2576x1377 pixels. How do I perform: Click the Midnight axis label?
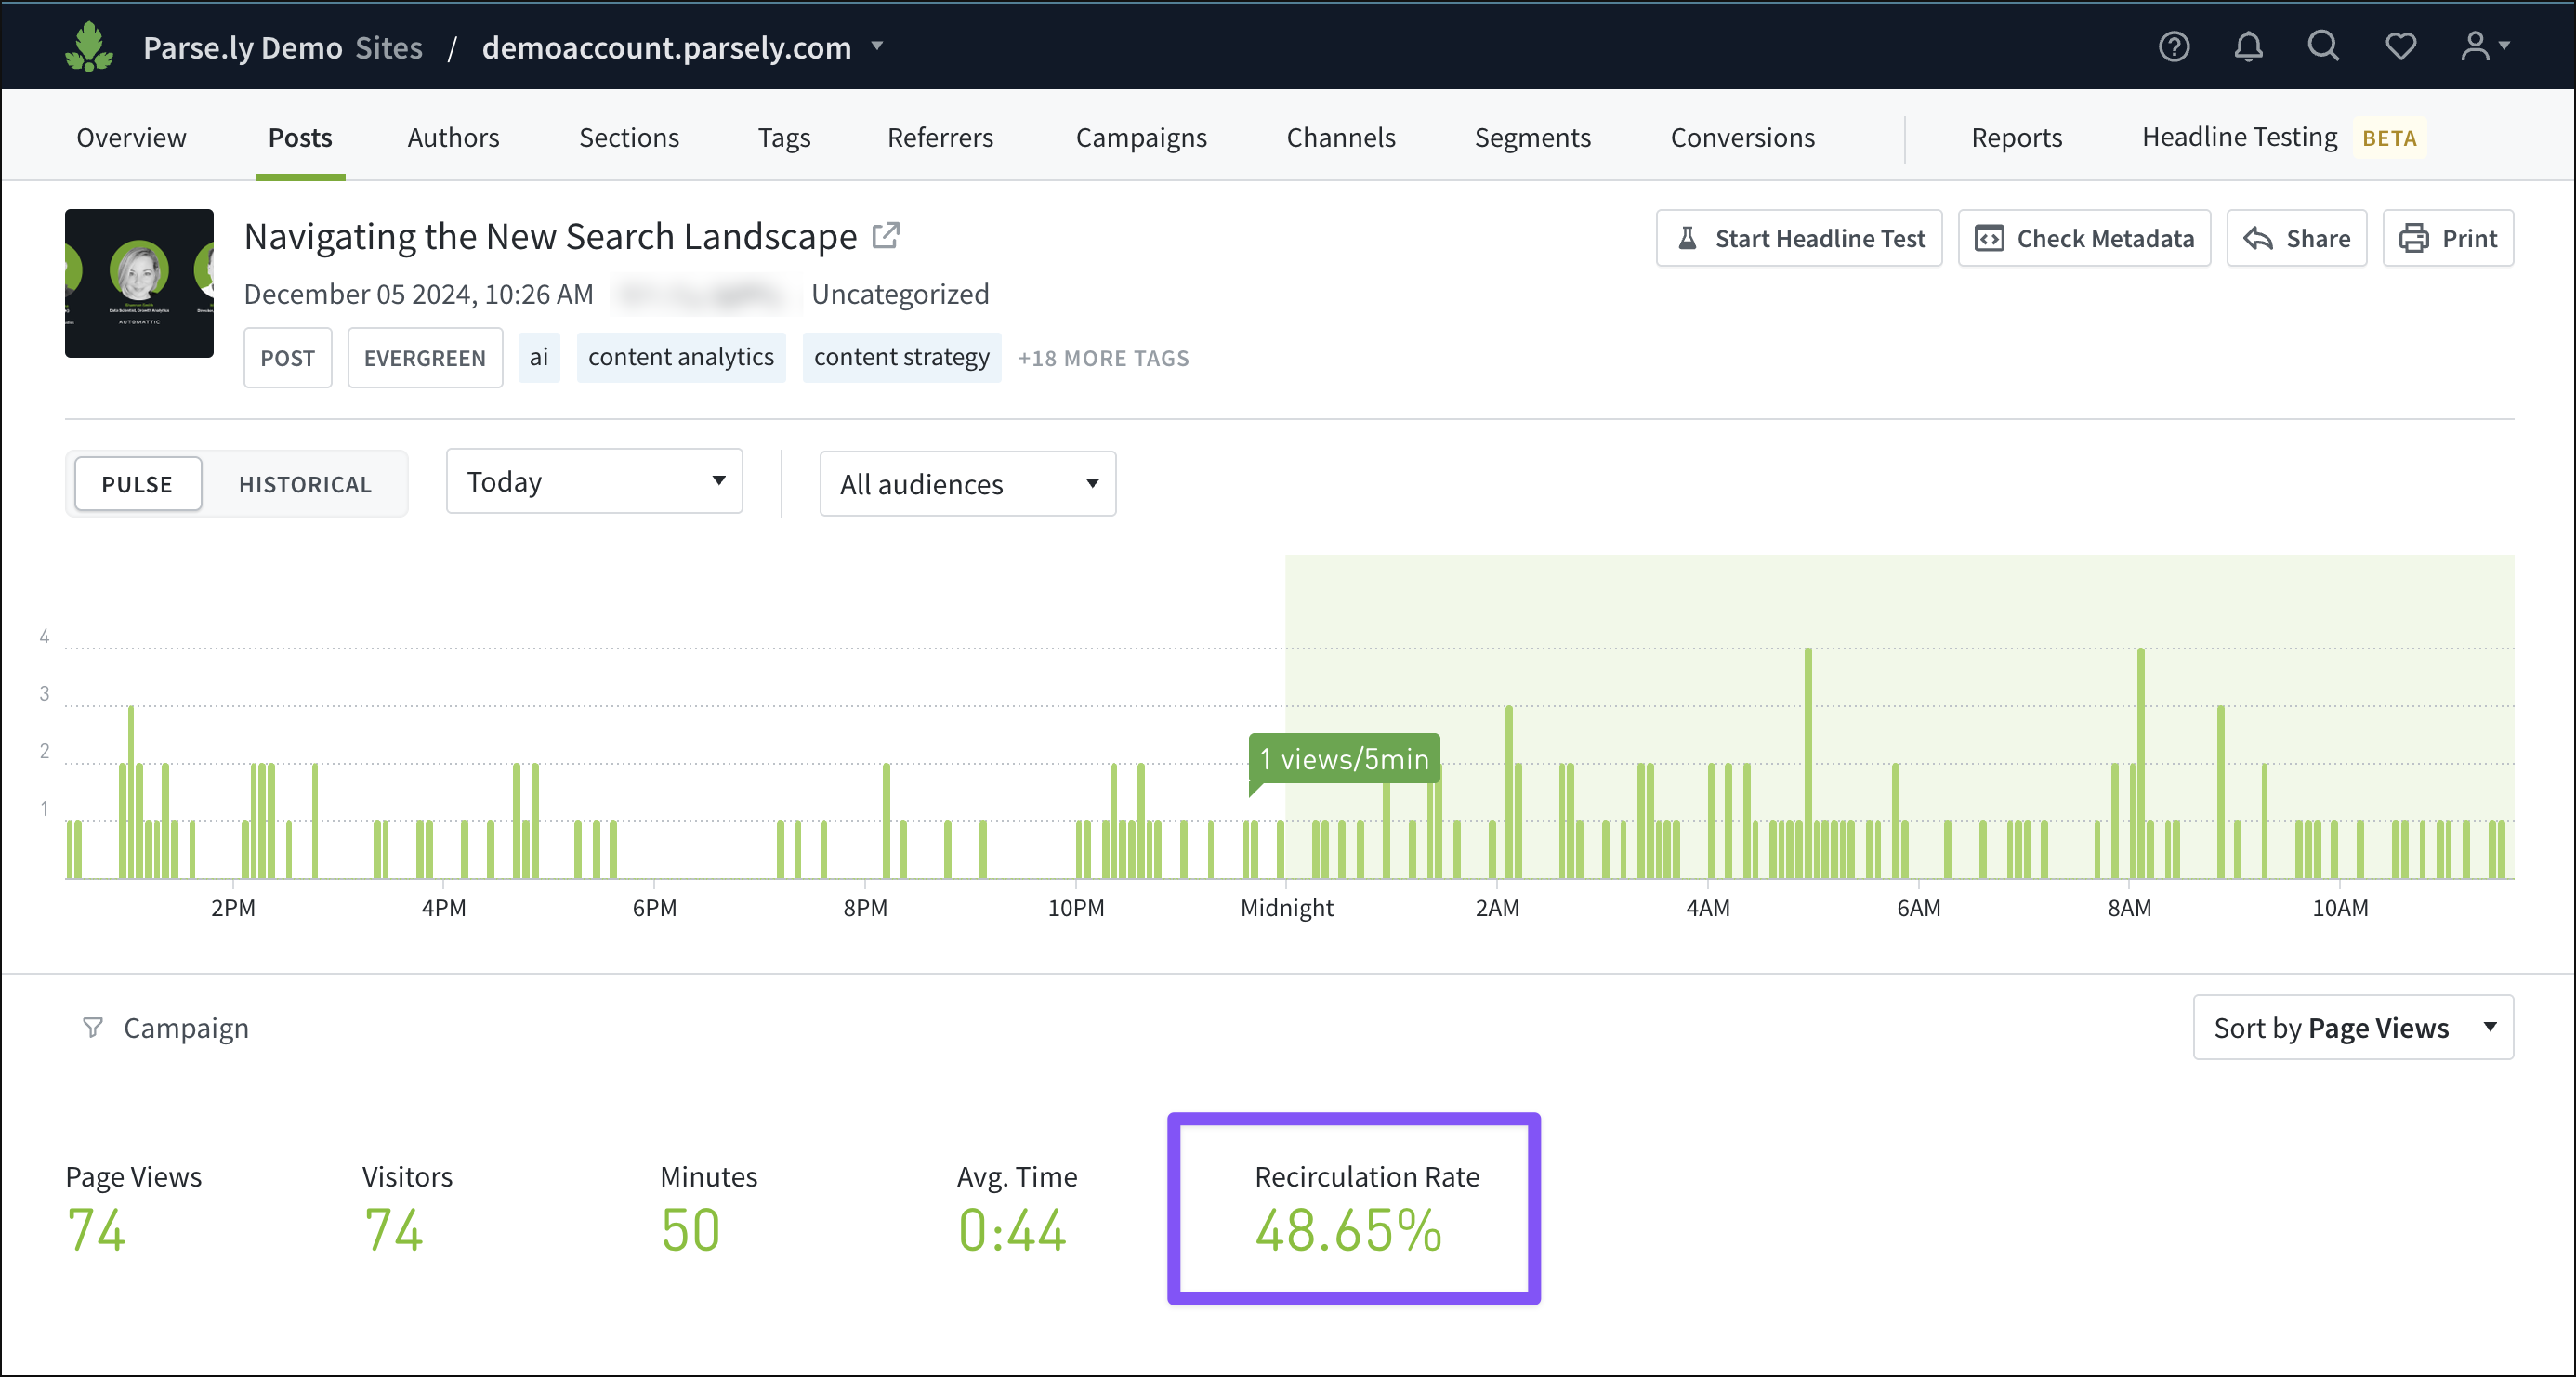click(x=1286, y=908)
